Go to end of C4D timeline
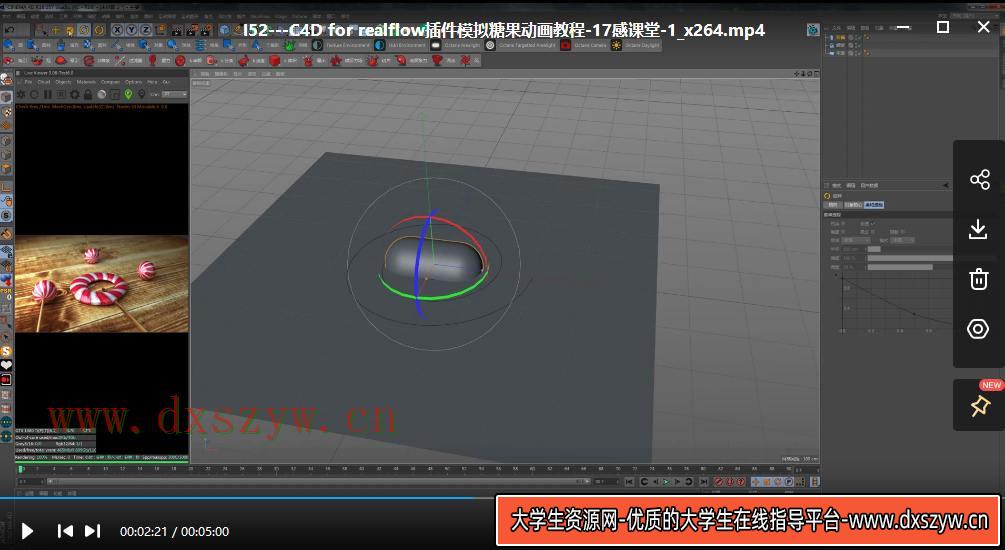 [x=704, y=481]
